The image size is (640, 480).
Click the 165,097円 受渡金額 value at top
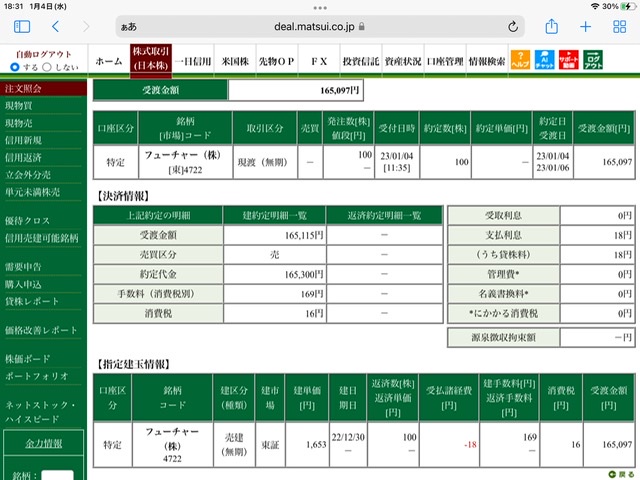coord(339,90)
